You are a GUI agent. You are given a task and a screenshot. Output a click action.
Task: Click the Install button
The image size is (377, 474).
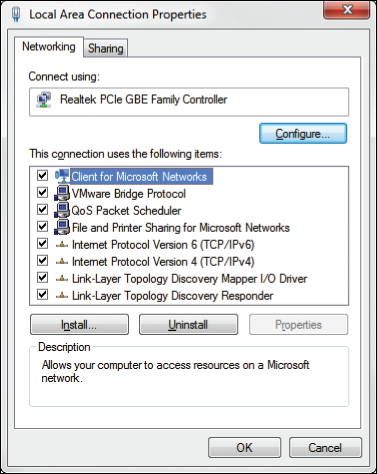click(x=79, y=325)
